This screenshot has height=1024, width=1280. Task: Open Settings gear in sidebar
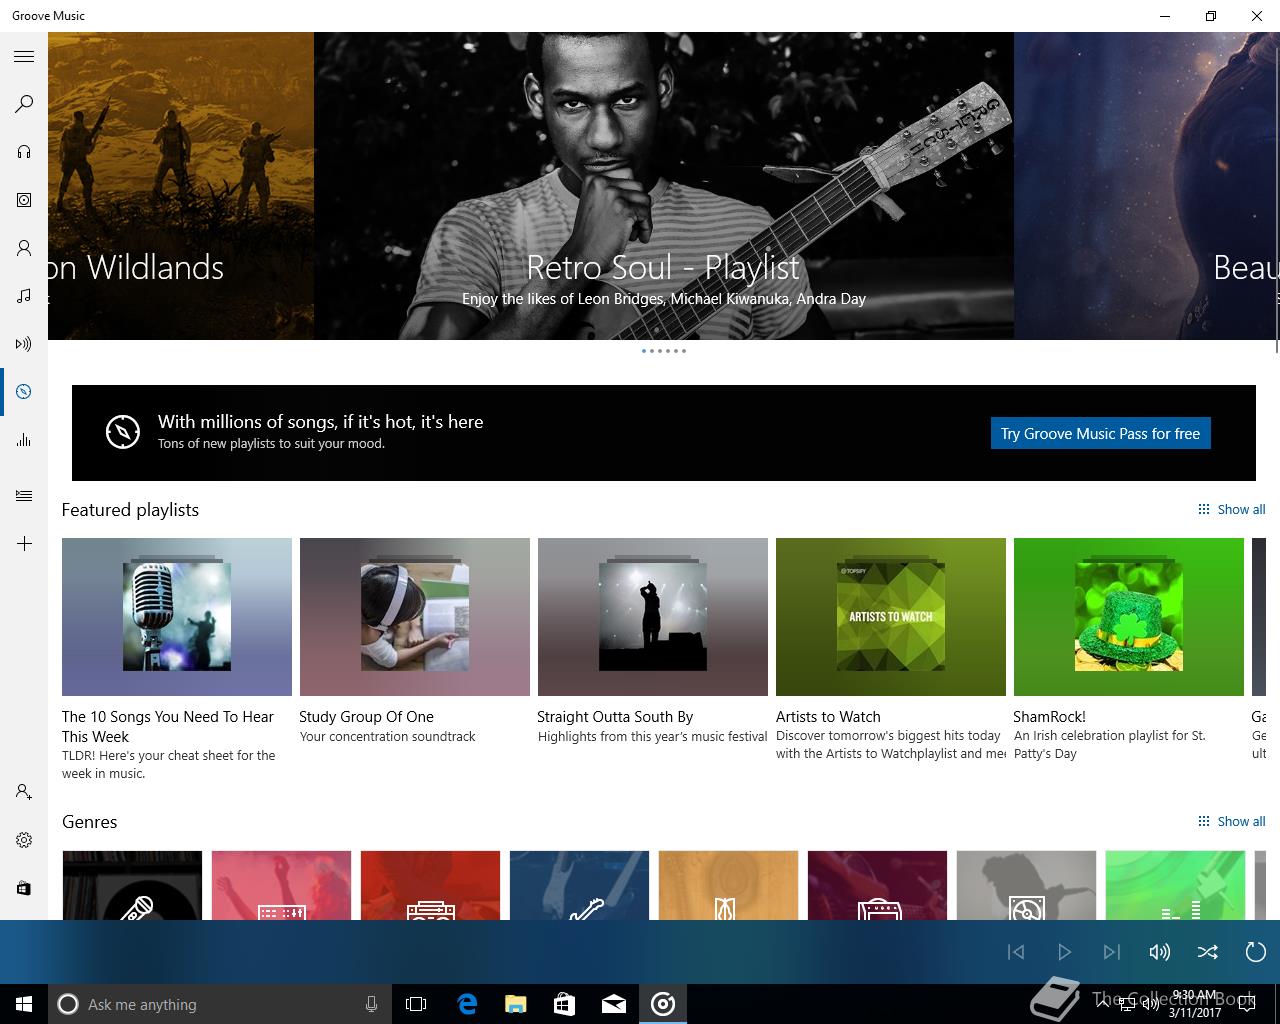pos(24,840)
